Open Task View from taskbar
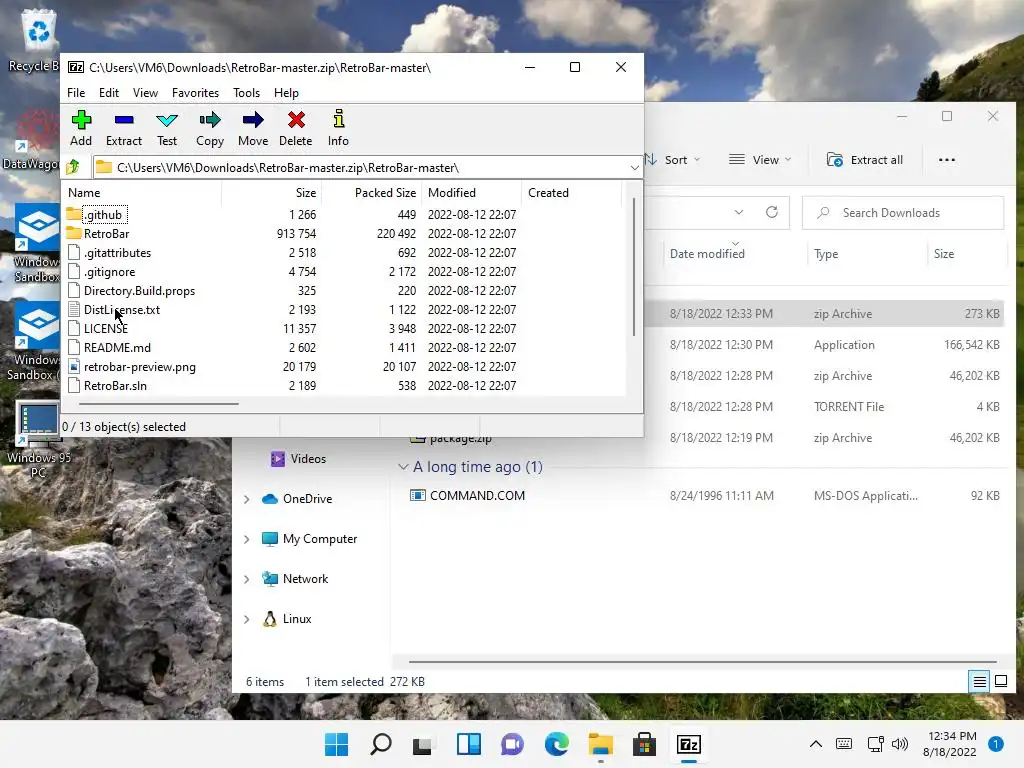The width and height of the screenshot is (1024, 768). click(423, 744)
